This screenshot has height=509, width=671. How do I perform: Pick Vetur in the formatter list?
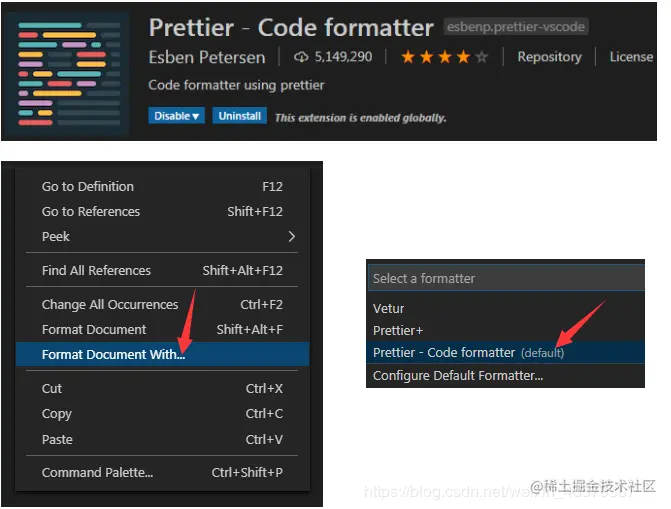point(505,309)
